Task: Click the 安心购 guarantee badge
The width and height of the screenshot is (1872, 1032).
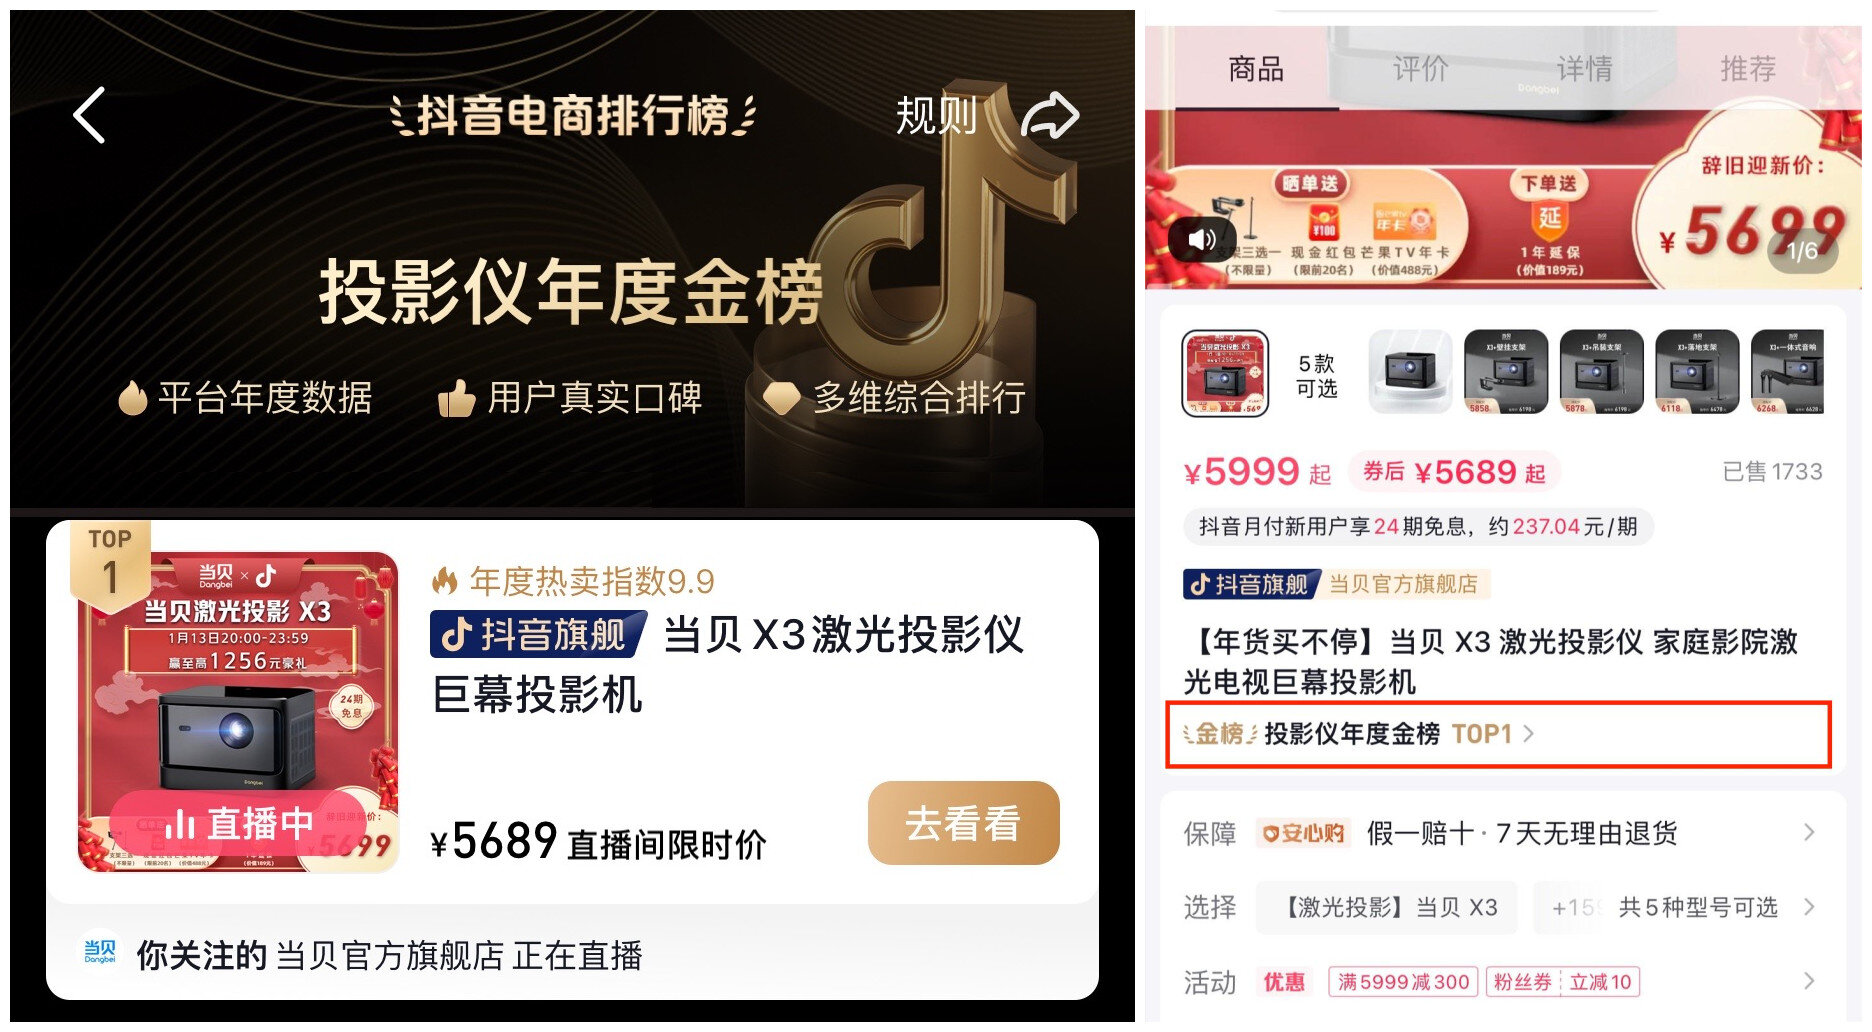Action: coord(1304,833)
